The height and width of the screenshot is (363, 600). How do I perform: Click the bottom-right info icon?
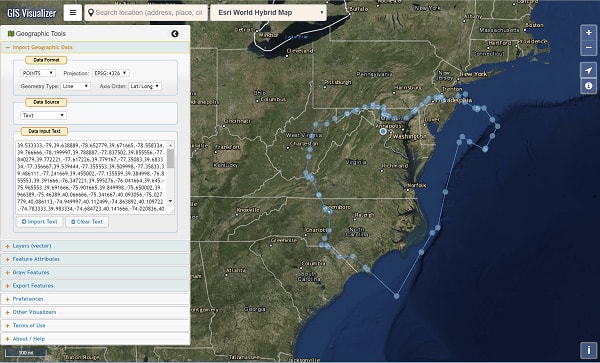click(x=589, y=350)
